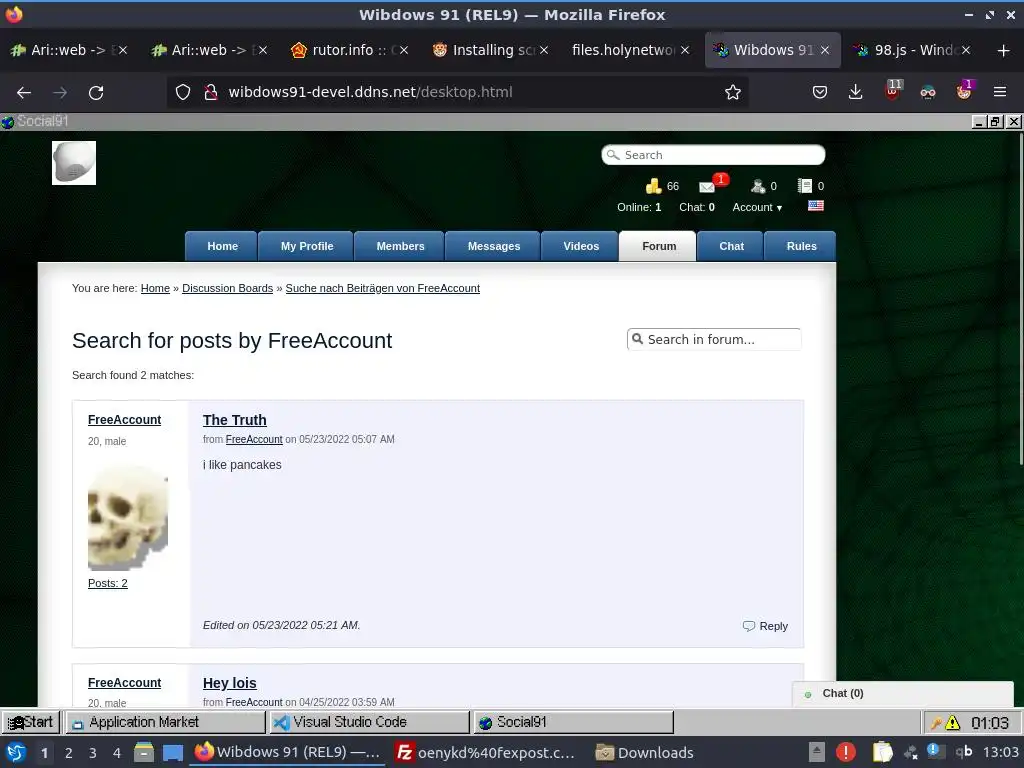Image resolution: width=1024 pixels, height=768 pixels.
Task: Open the Home navigation tab
Action: tap(222, 246)
